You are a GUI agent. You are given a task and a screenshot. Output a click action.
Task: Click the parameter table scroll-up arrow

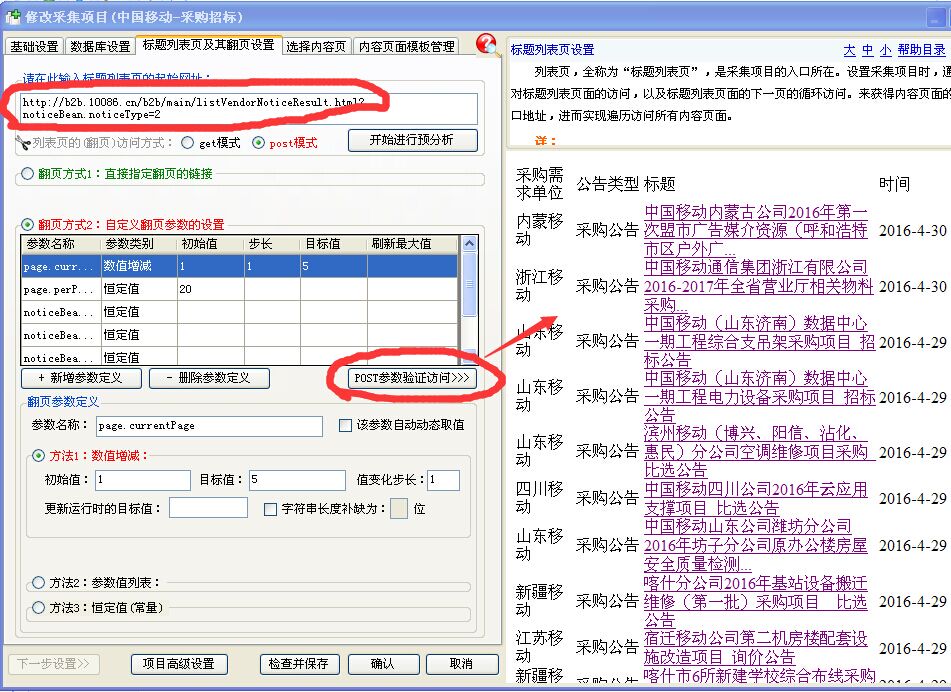[x=469, y=244]
